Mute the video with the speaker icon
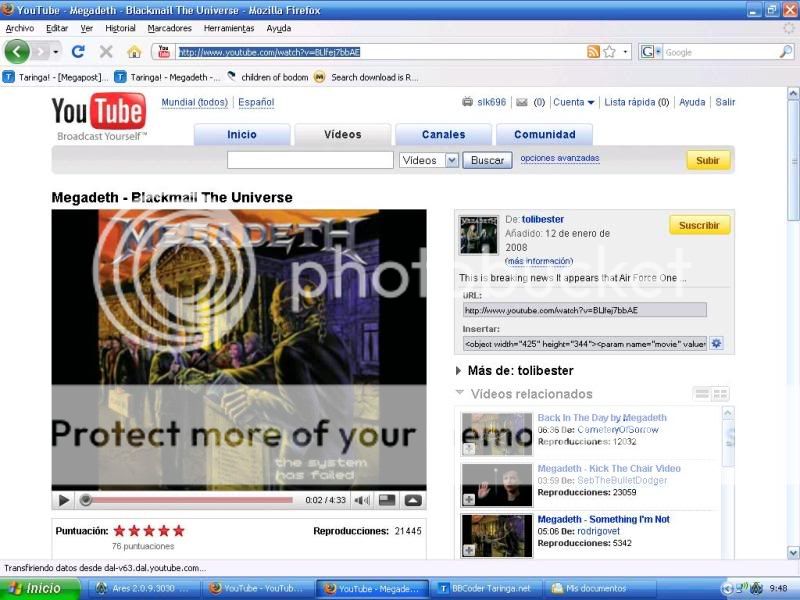This screenshot has height=600, width=800. point(362,501)
